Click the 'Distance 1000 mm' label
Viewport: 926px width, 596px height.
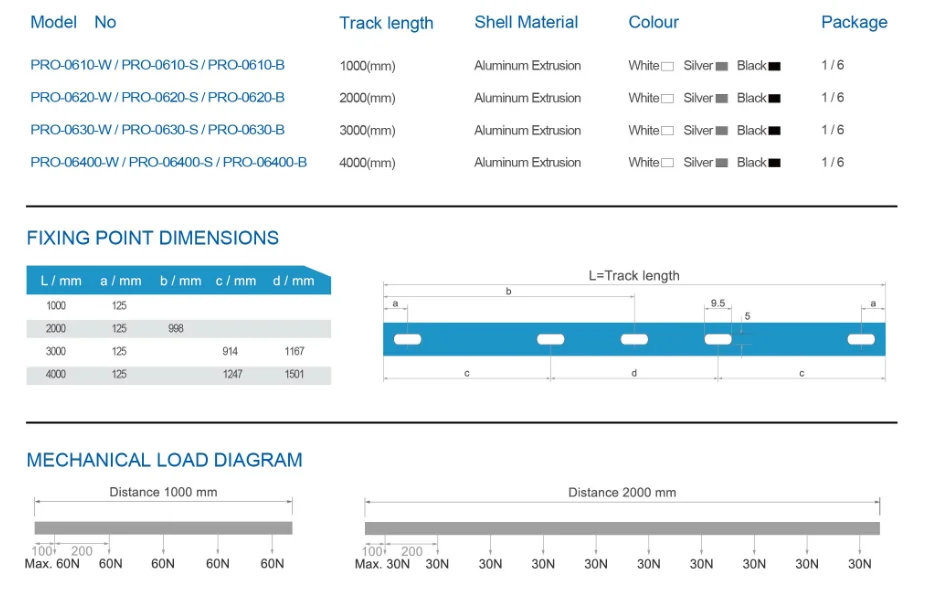(x=163, y=492)
